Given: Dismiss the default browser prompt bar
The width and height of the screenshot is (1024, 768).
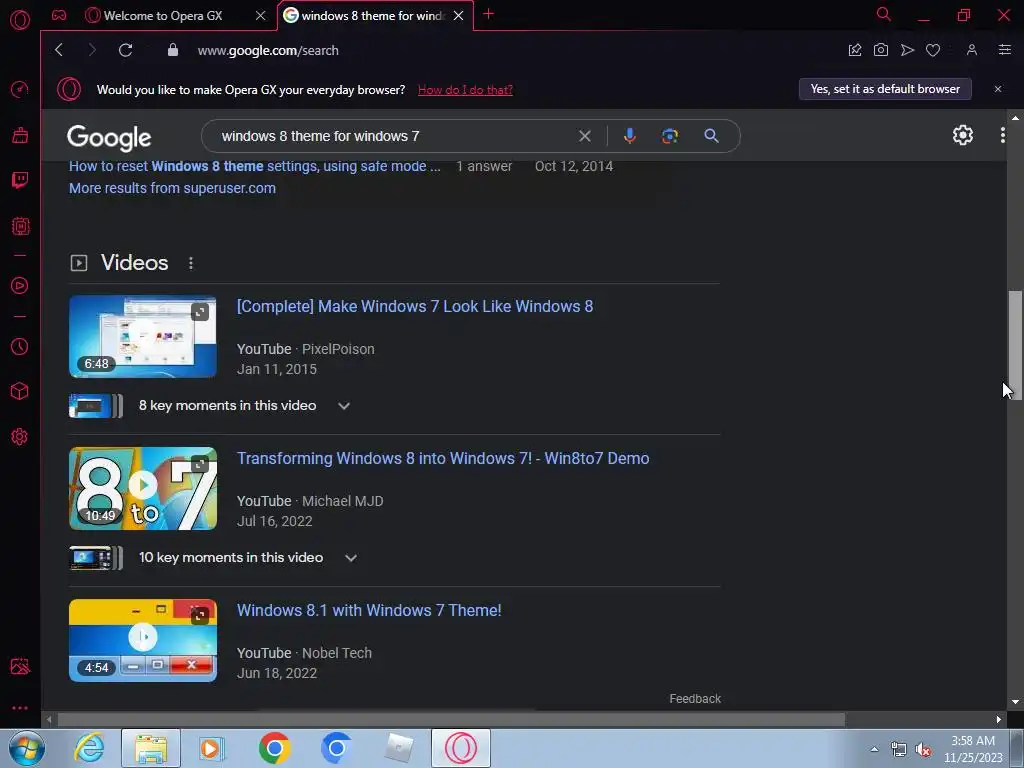Looking at the screenshot, I should [x=998, y=89].
